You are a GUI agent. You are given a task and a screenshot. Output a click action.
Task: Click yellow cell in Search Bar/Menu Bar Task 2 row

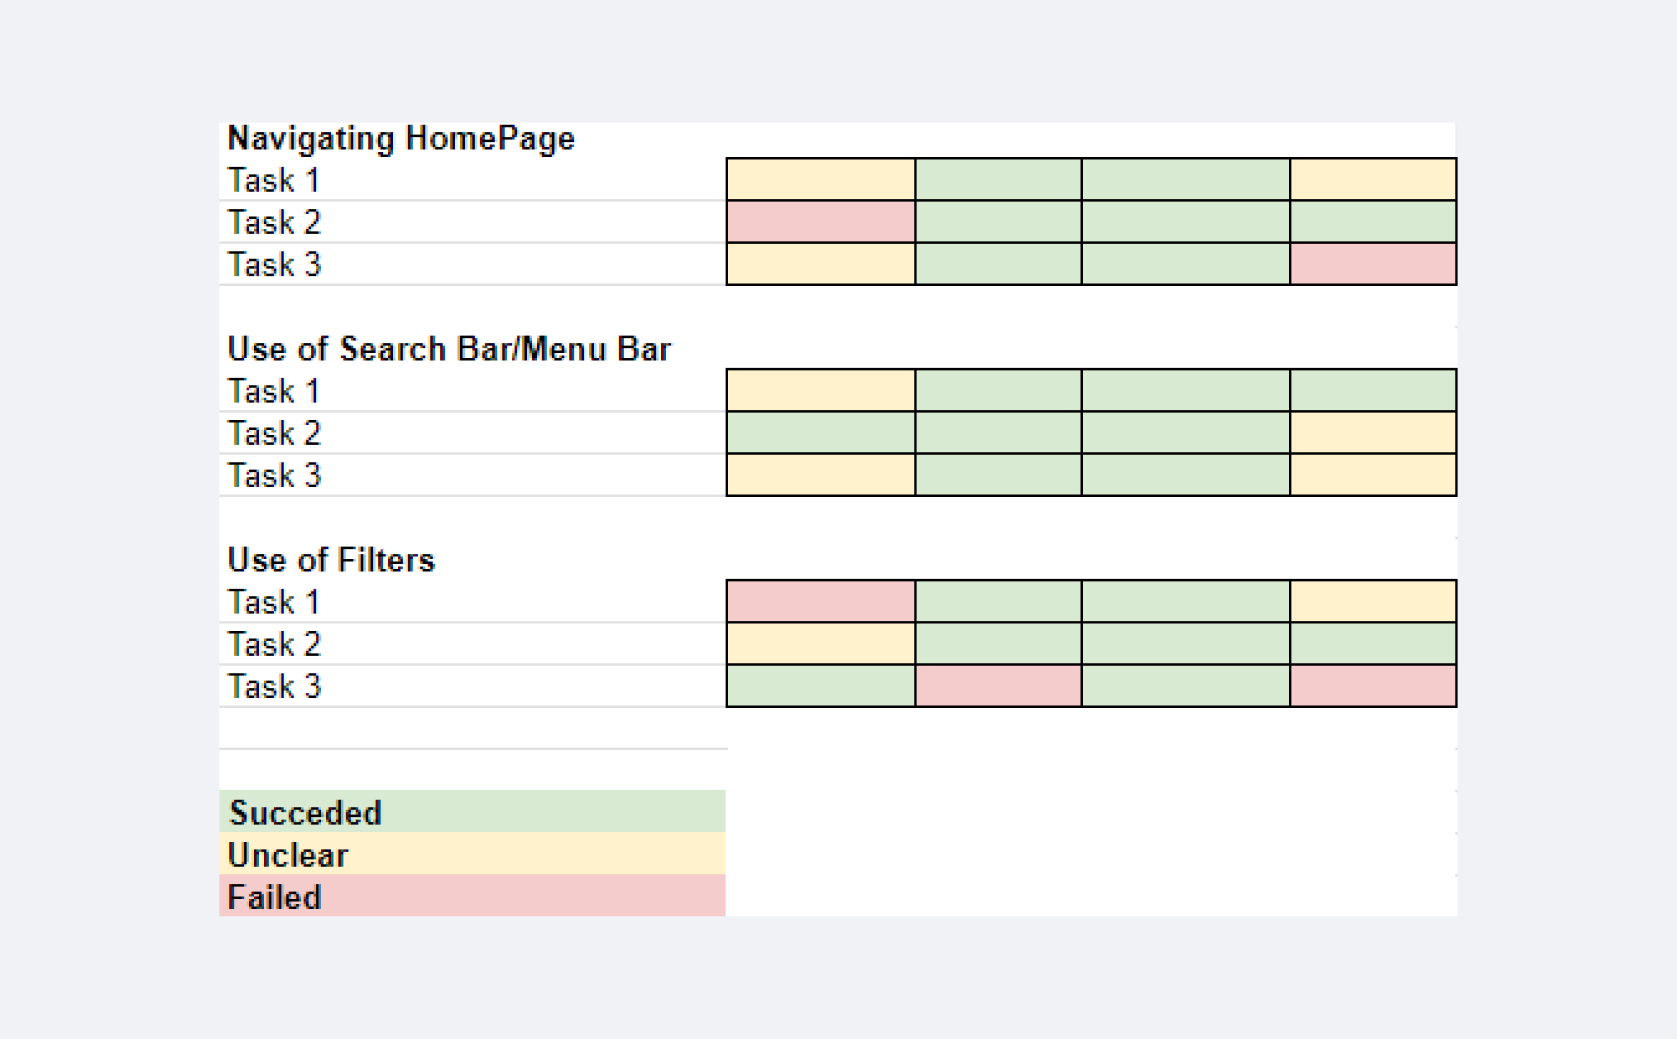(x=1373, y=433)
